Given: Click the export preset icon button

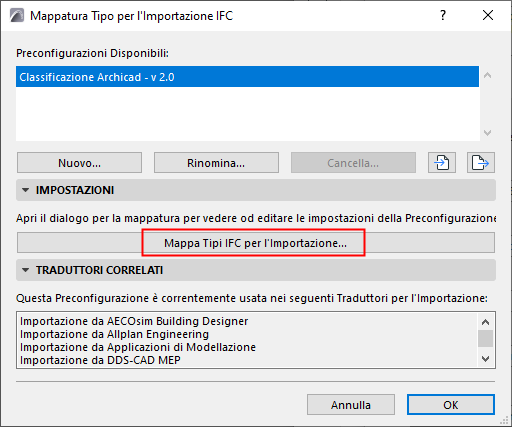Looking at the screenshot, I should (481, 163).
